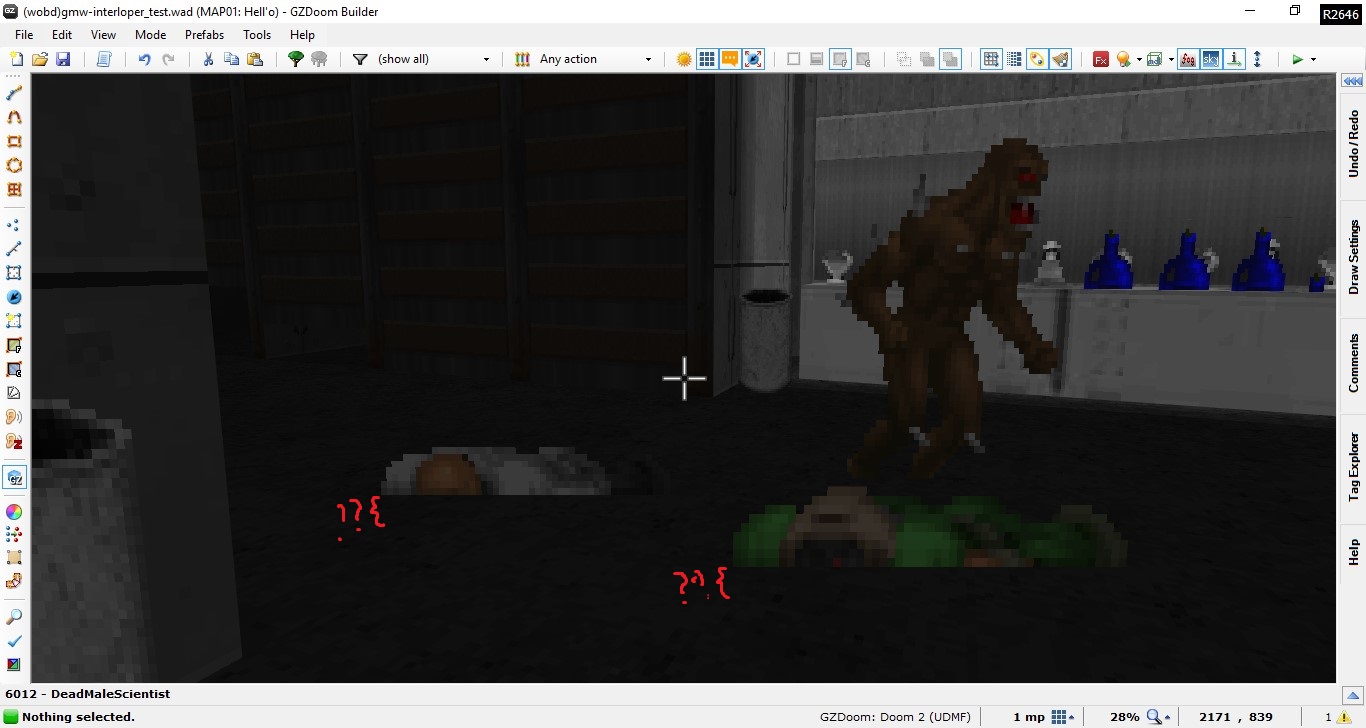1366x728 pixels.
Task: Open the Prefabs menu
Action: [x=205, y=34]
